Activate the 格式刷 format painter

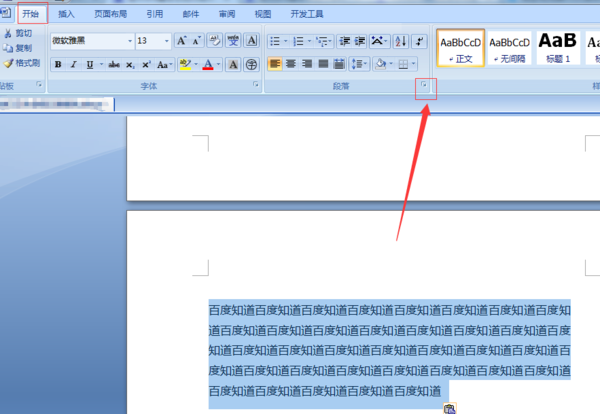[x=22, y=63]
